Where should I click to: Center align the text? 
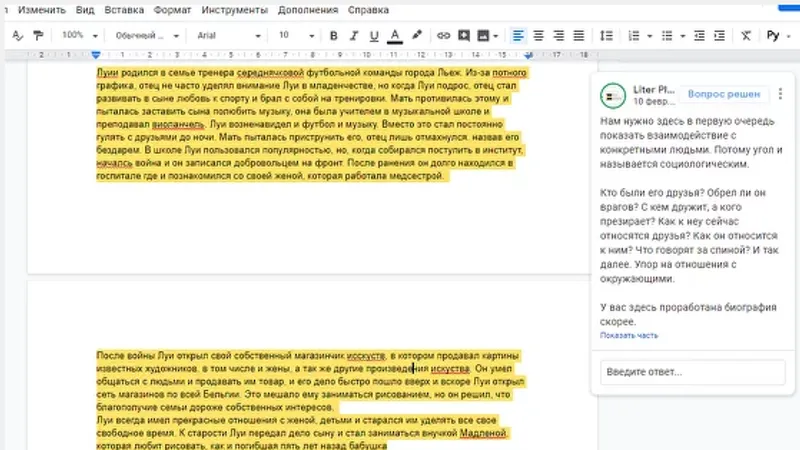click(x=538, y=36)
